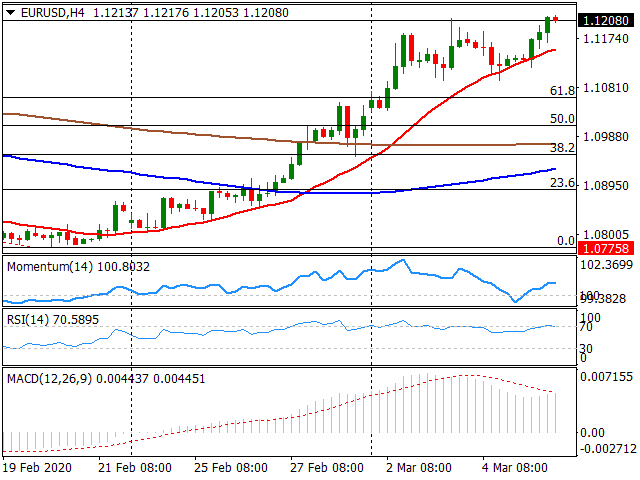The height and width of the screenshot is (480, 640).
Task: Click the 1.09880 price axis value
Action: click(606, 136)
